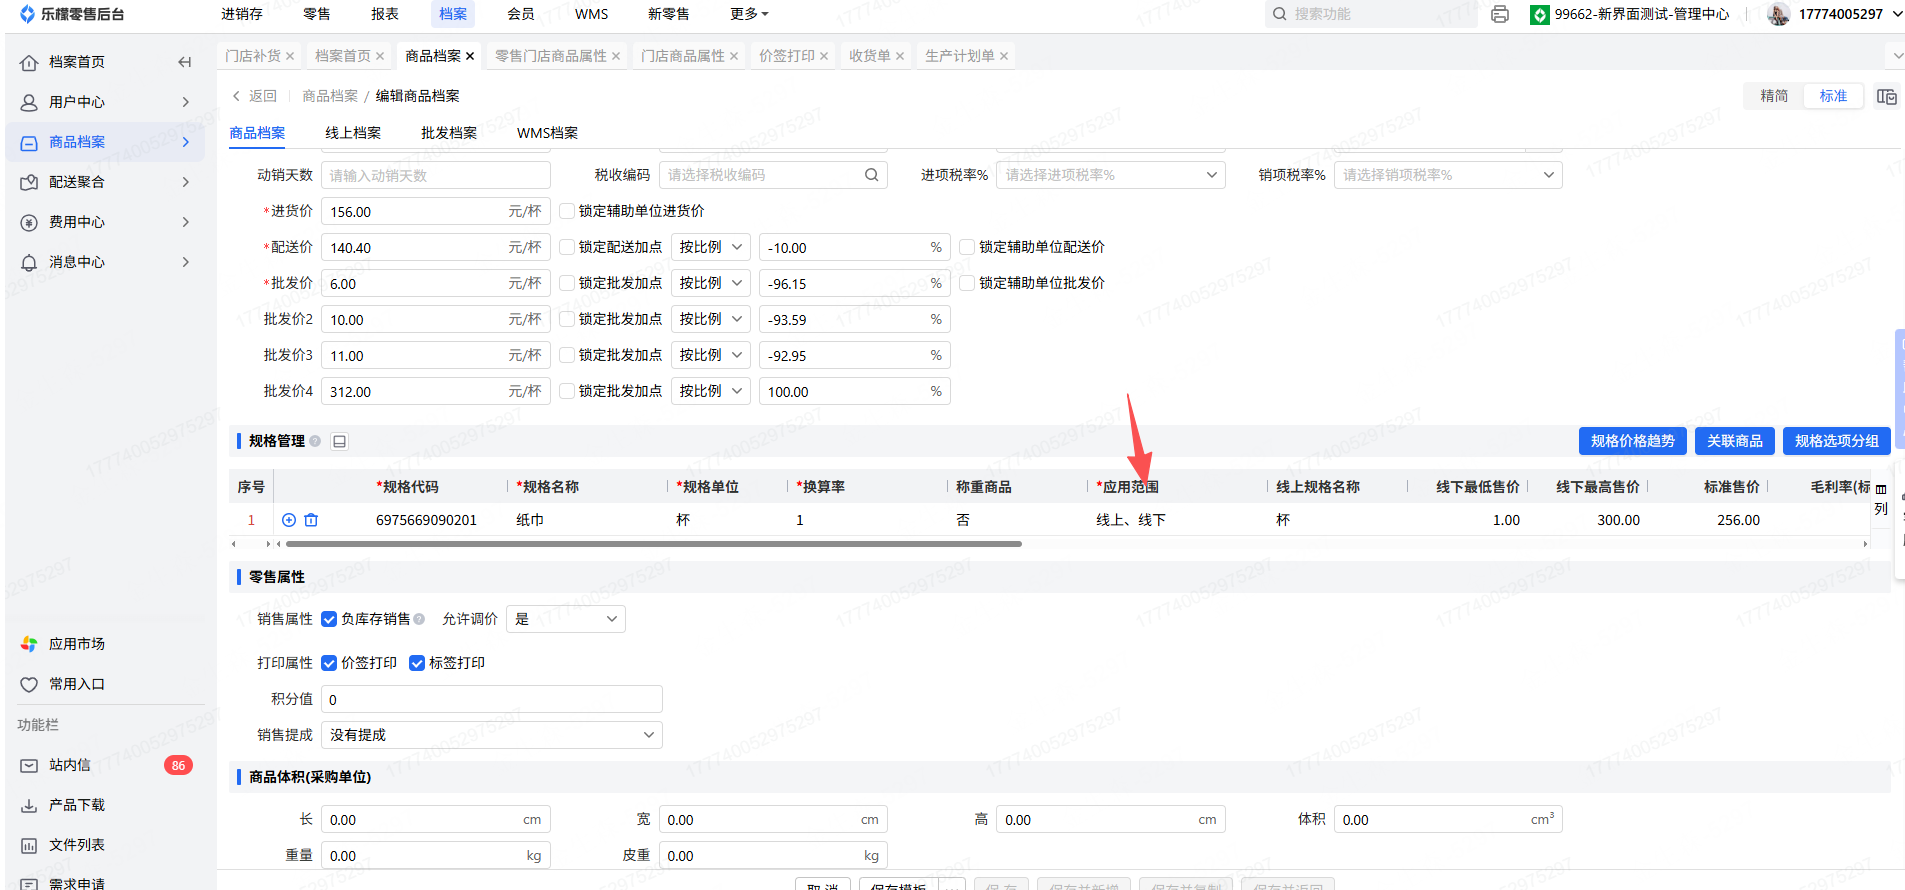This screenshot has height=890, width=1905.
Task: Click the 档案首页 home icon in sidebar
Action: (x=29, y=62)
